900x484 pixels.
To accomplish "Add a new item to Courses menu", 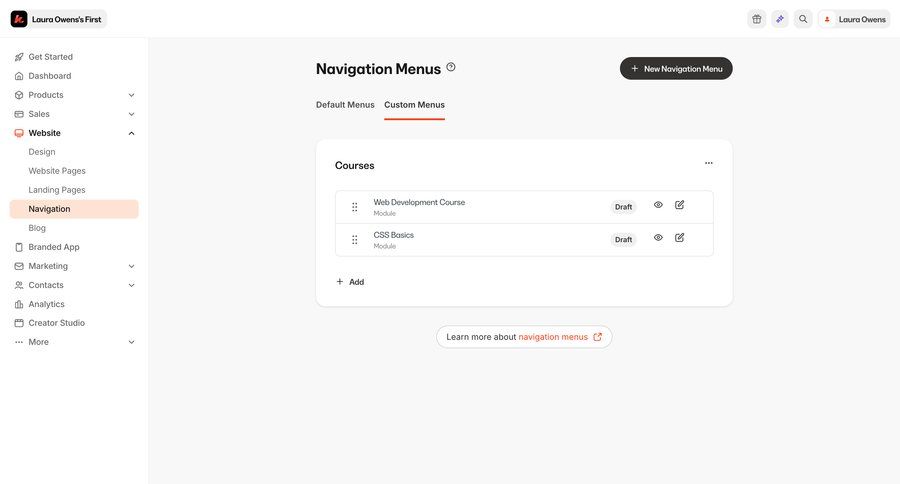I will click(350, 282).
